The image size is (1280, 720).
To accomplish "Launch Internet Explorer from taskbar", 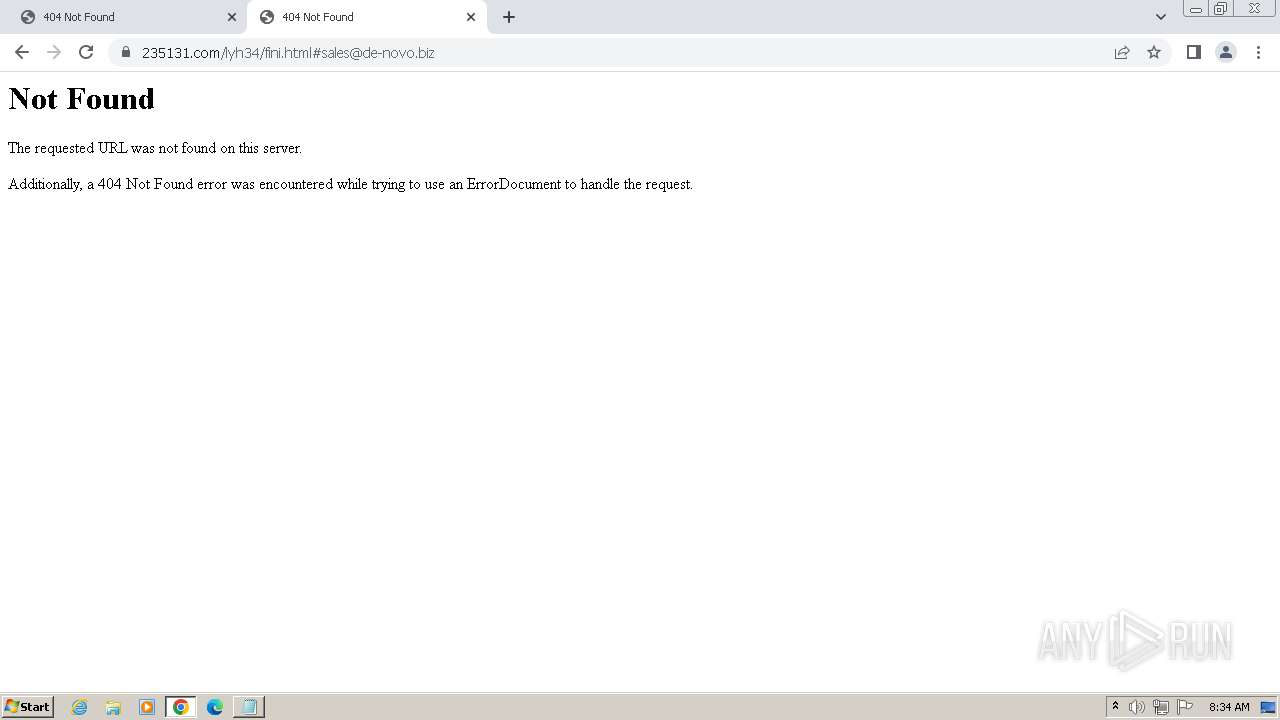I will [80, 707].
